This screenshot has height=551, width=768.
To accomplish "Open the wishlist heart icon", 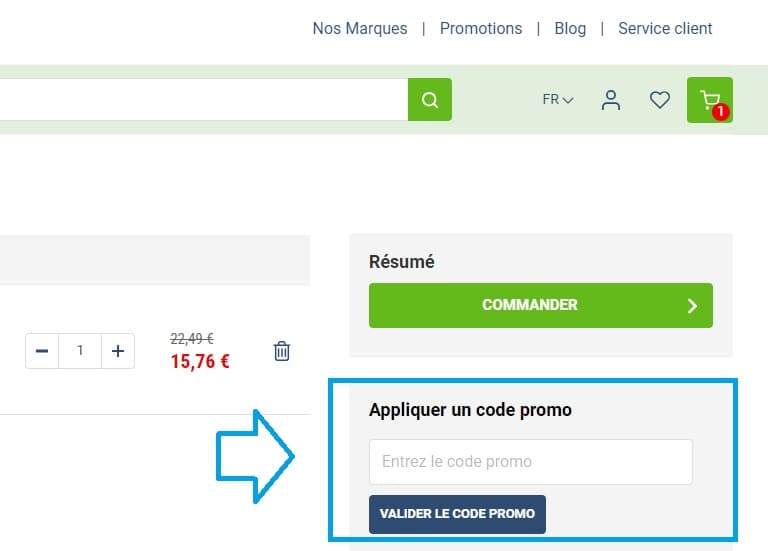I will (x=660, y=100).
